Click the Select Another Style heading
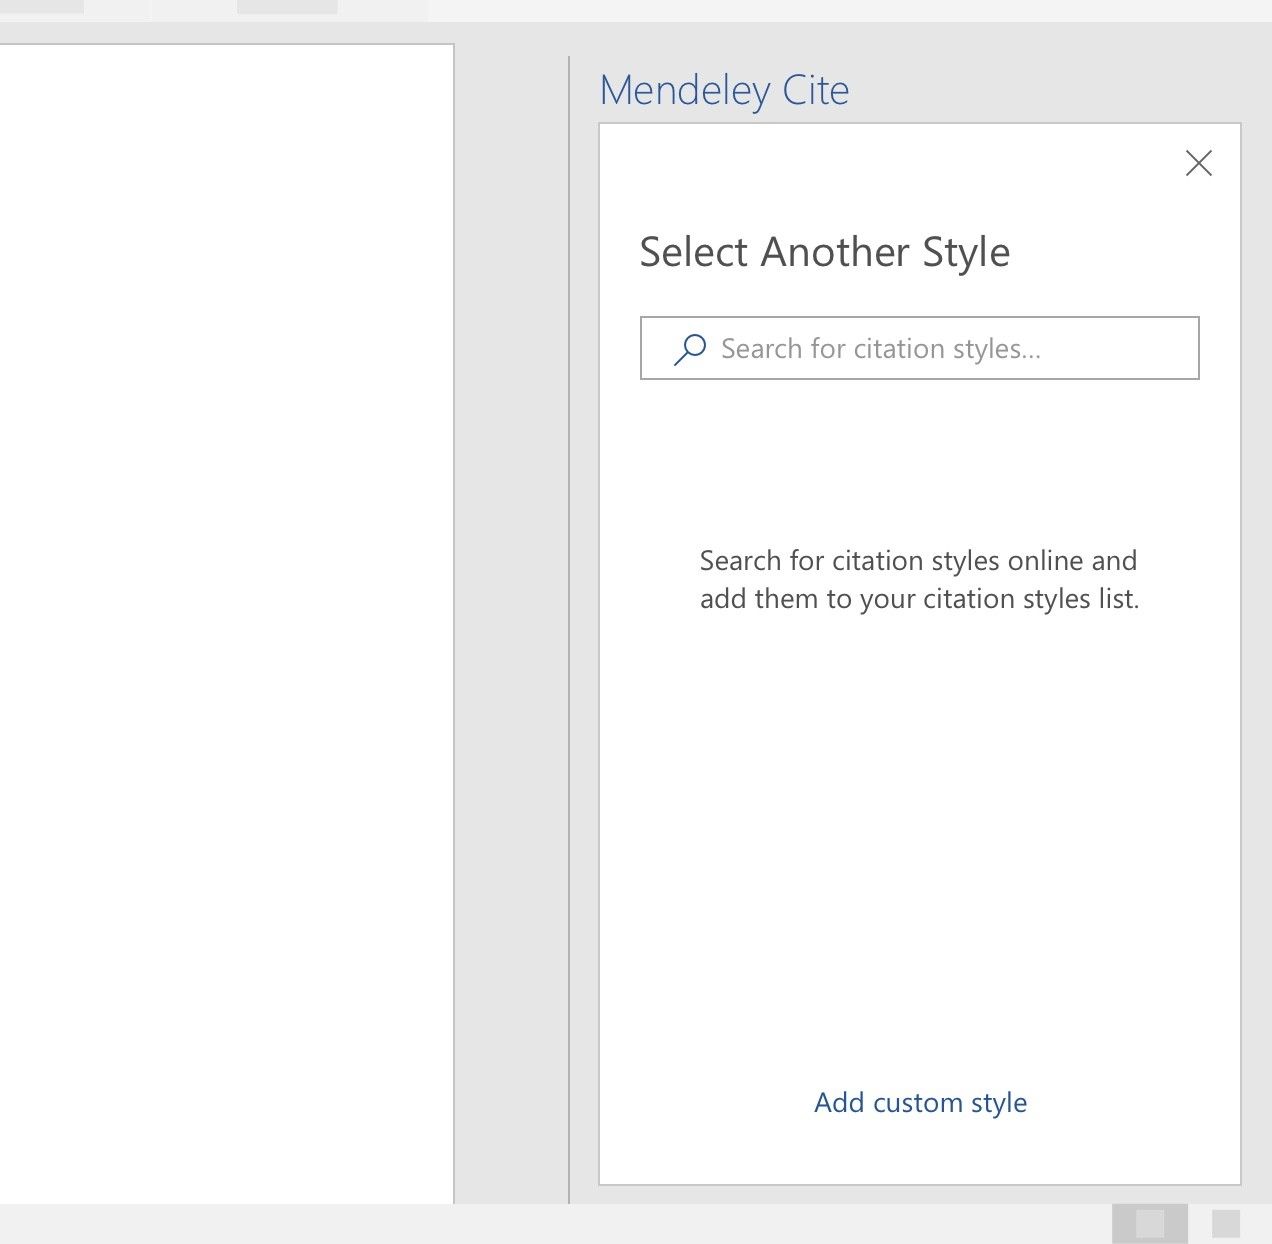Viewport: 1272px width, 1244px height. pyautogui.click(x=823, y=252)
